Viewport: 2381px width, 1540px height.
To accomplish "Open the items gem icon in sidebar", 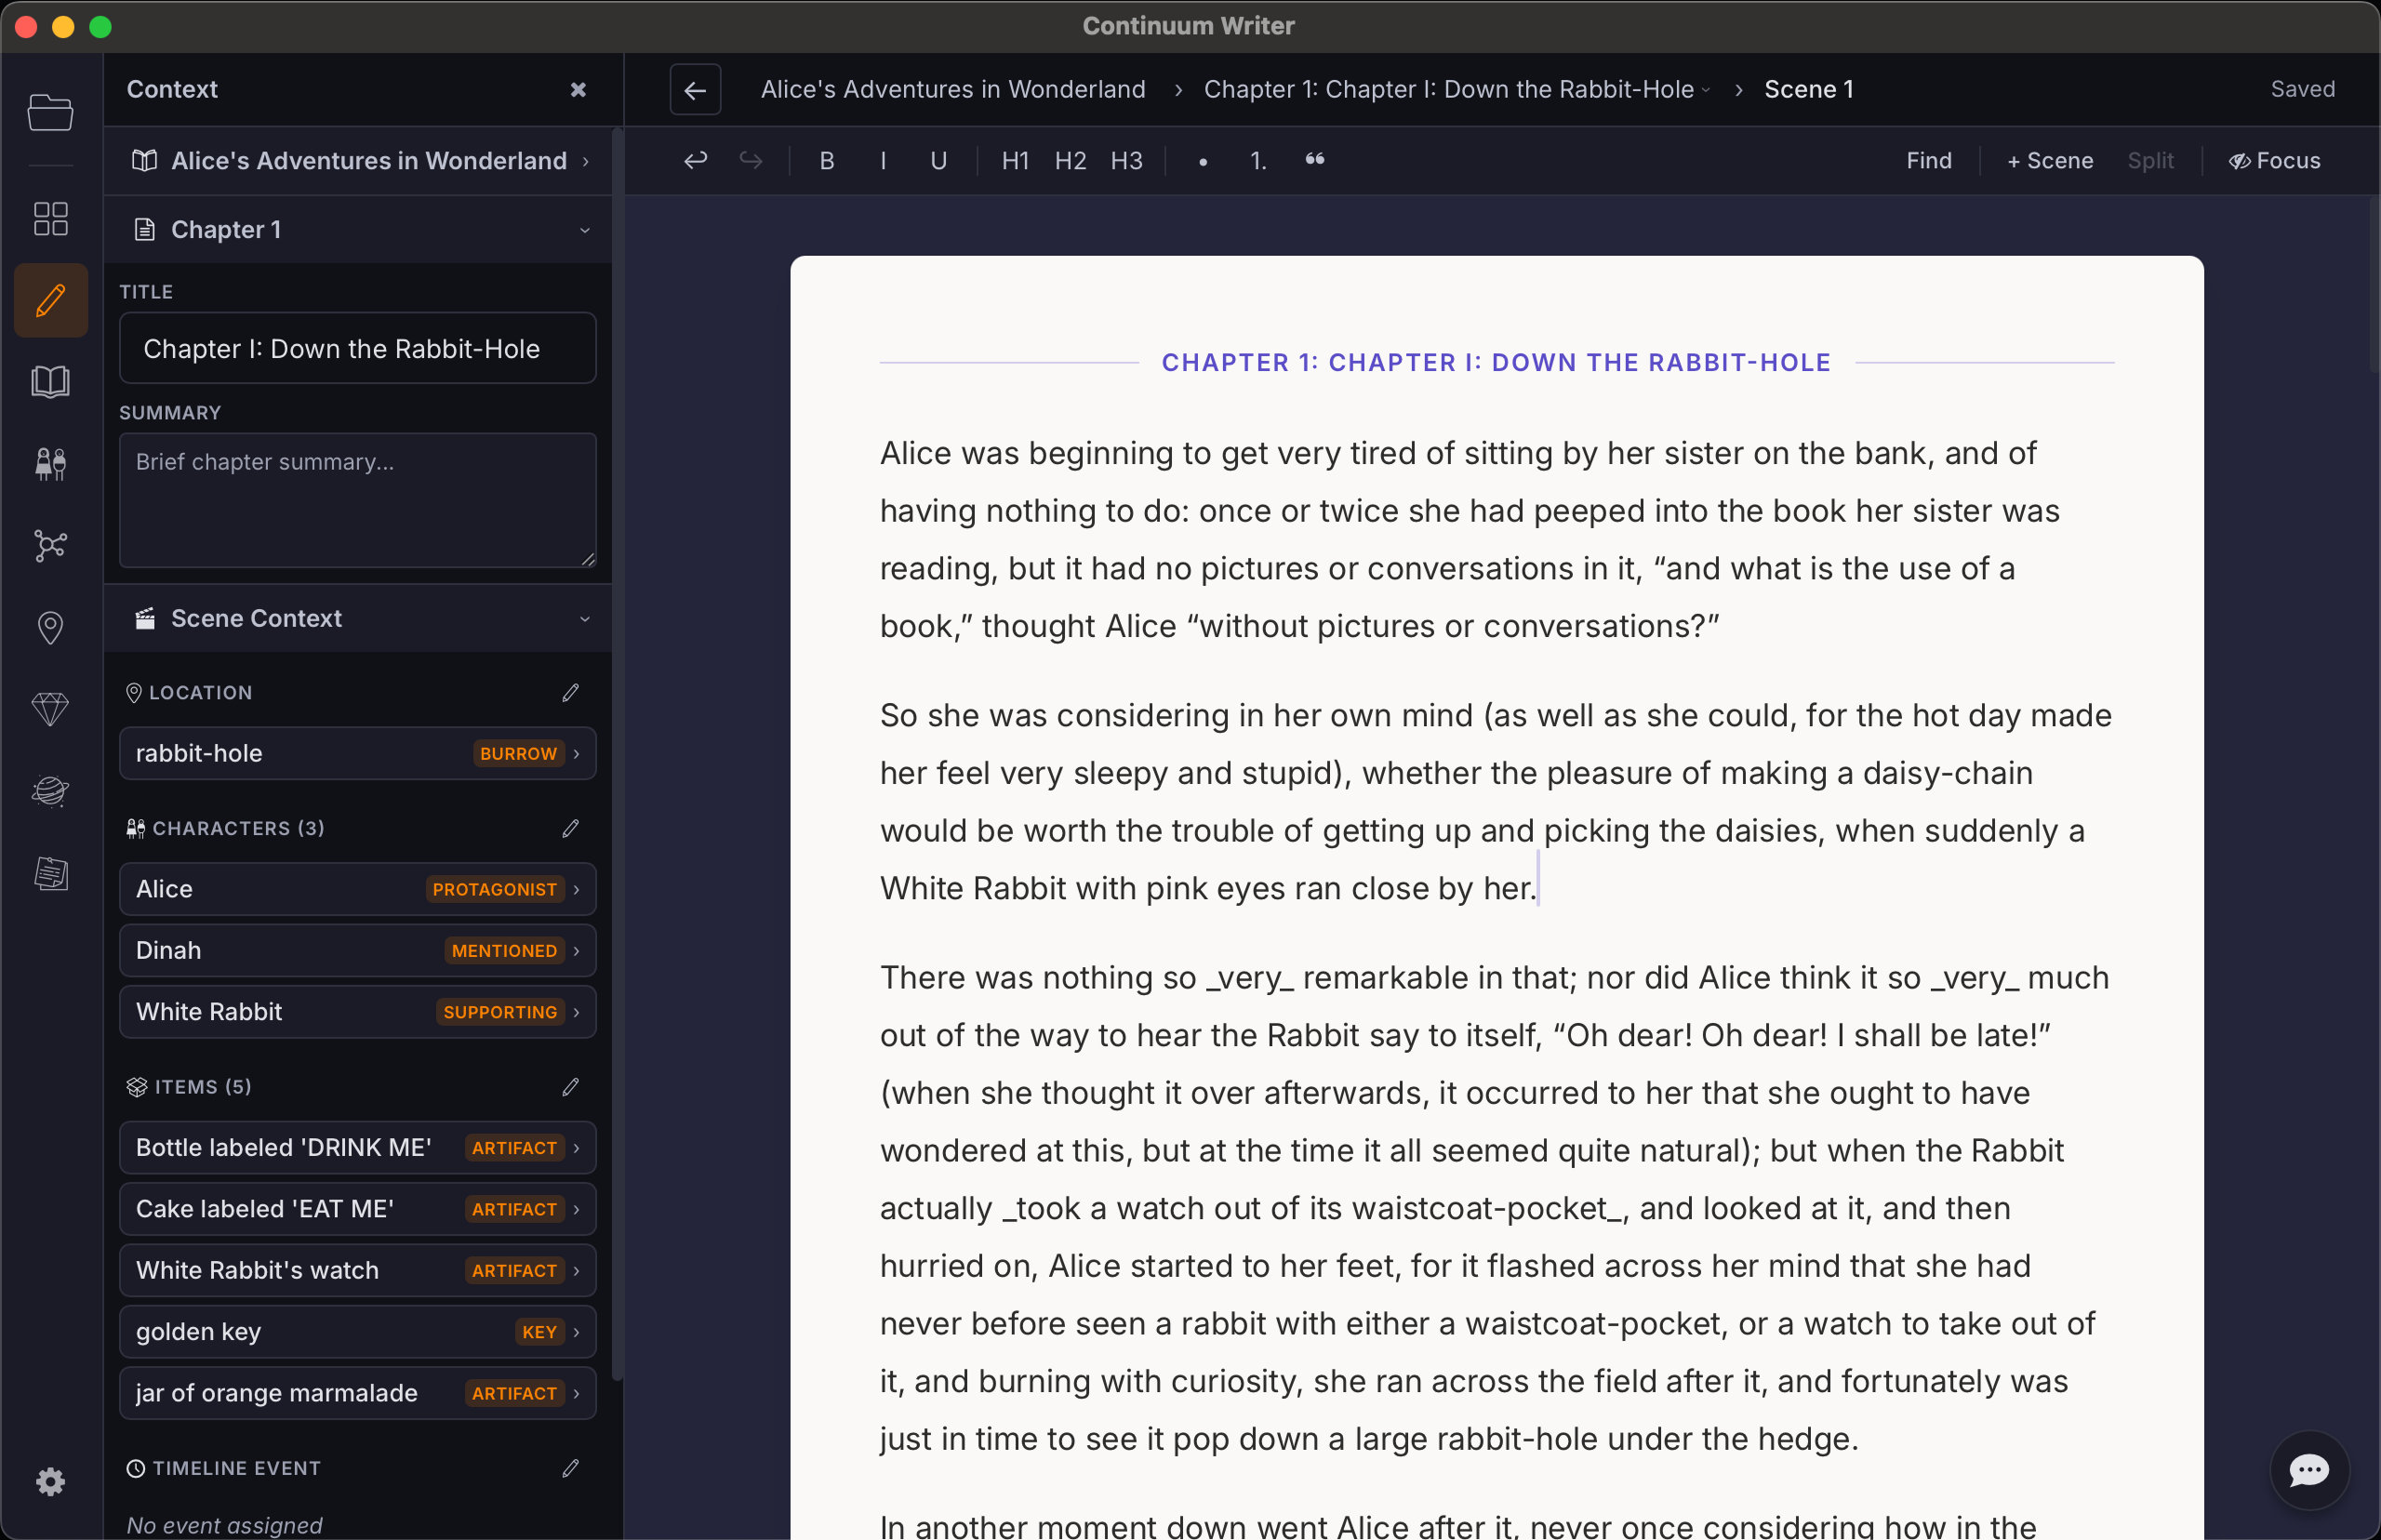I will click(50, 709).
